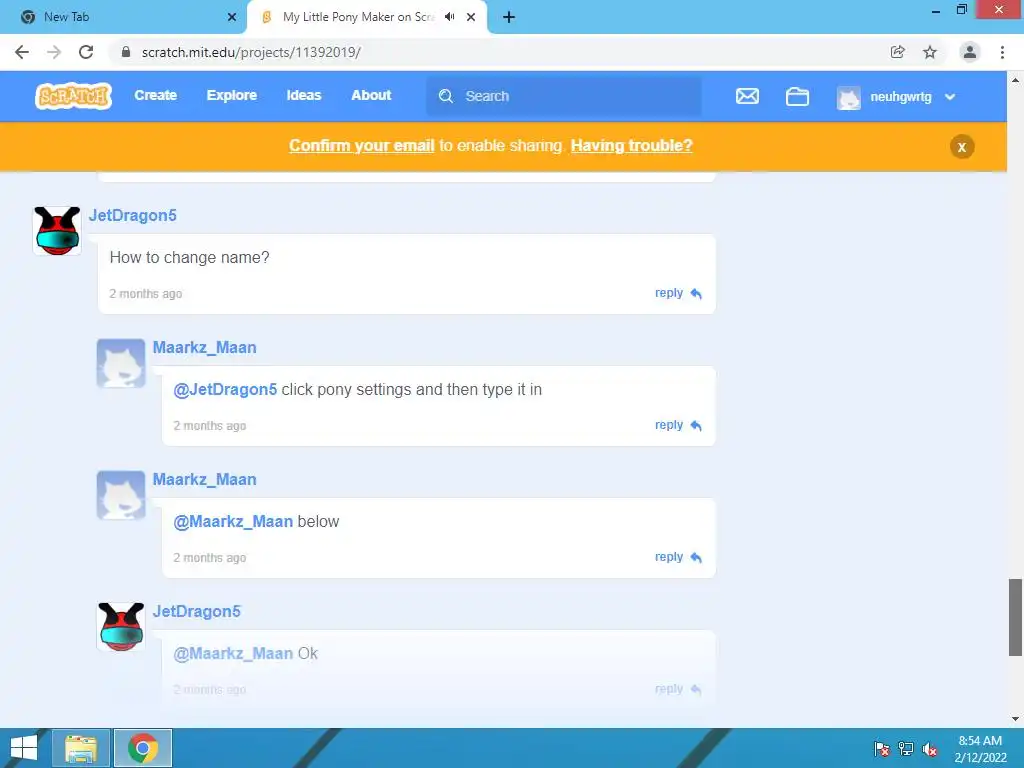Click the scrollbar up arrow
Viewport: 1024px width, 768px height.
pyautogui.click(x=1015, y=80)
